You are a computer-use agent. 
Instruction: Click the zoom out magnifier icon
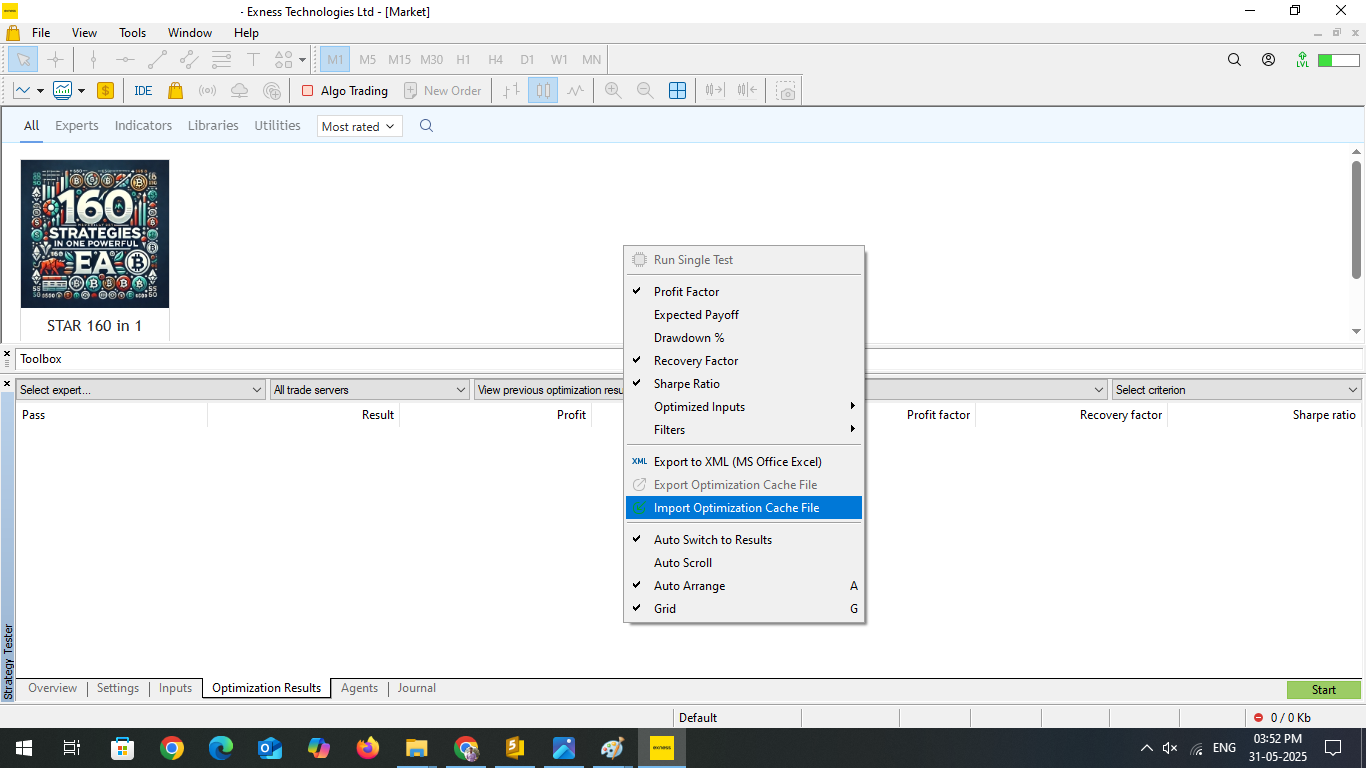click(x=645, y=90)
